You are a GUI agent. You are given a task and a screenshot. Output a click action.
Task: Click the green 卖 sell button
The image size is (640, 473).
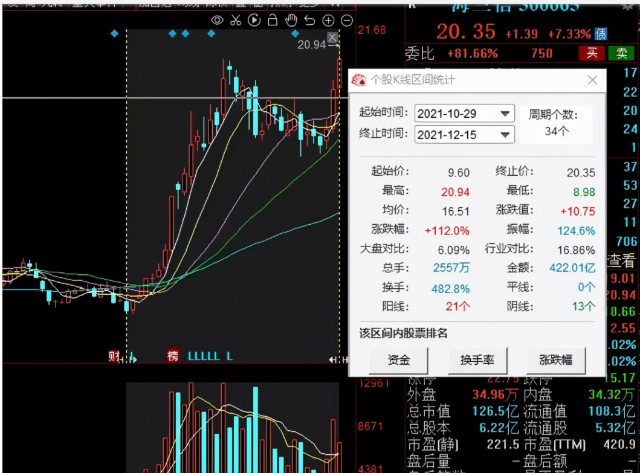[x=622, y=53]
